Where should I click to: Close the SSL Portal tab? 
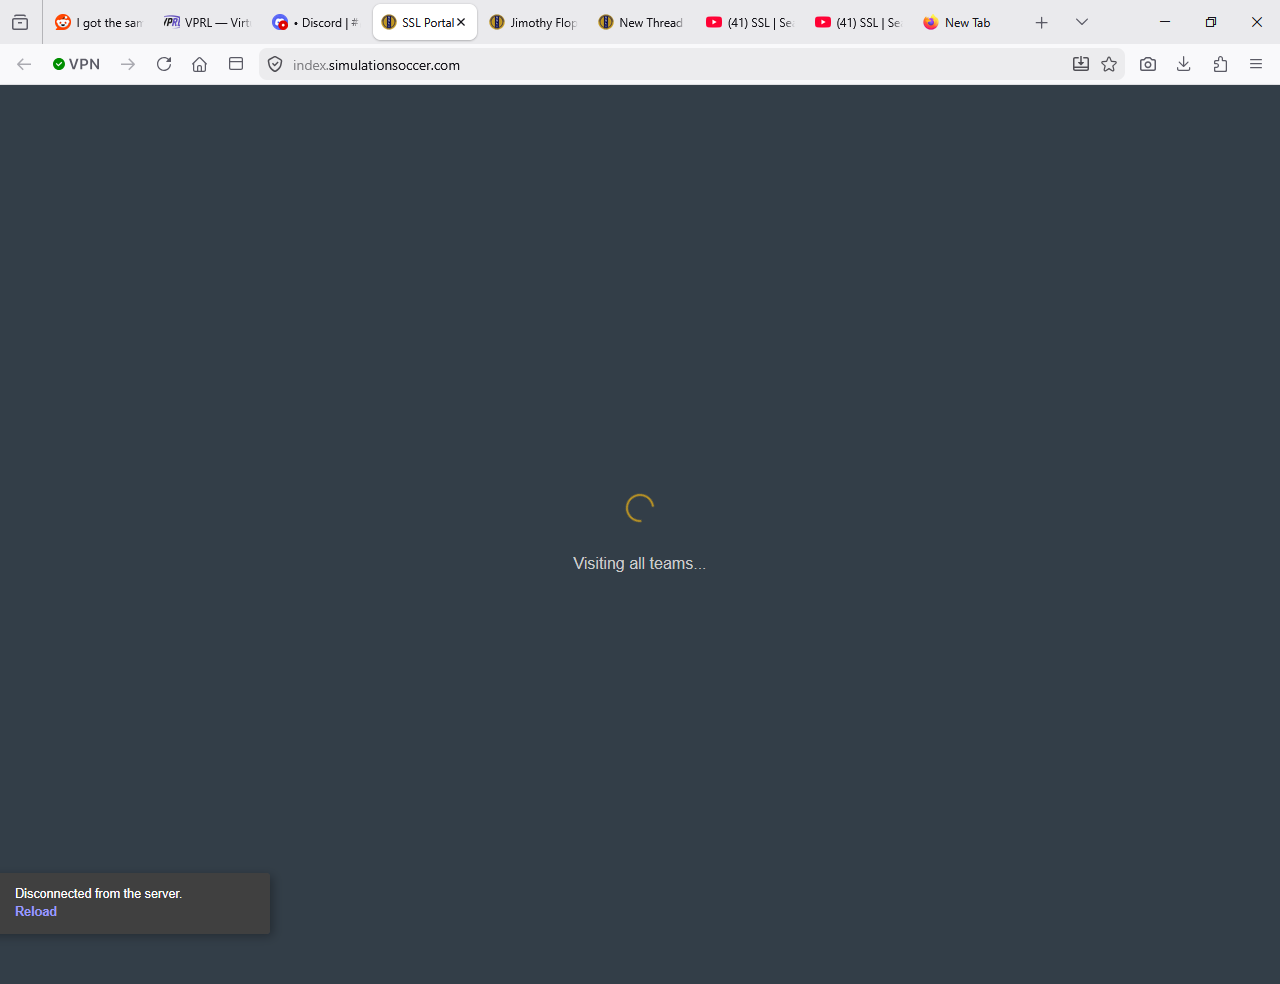click(x=461, y=22)
